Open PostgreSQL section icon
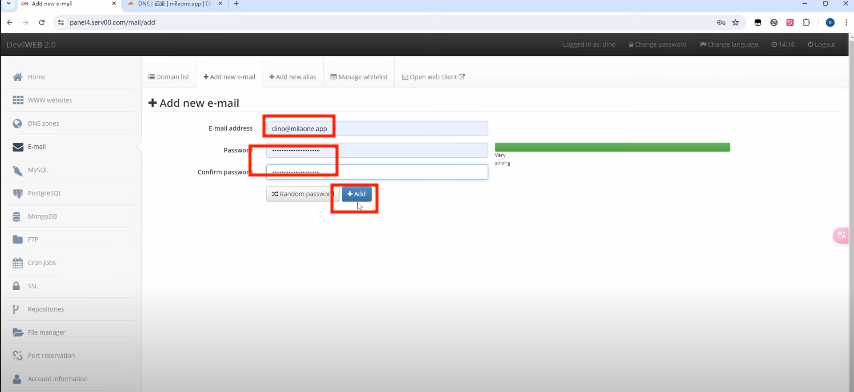 (17, 193)
